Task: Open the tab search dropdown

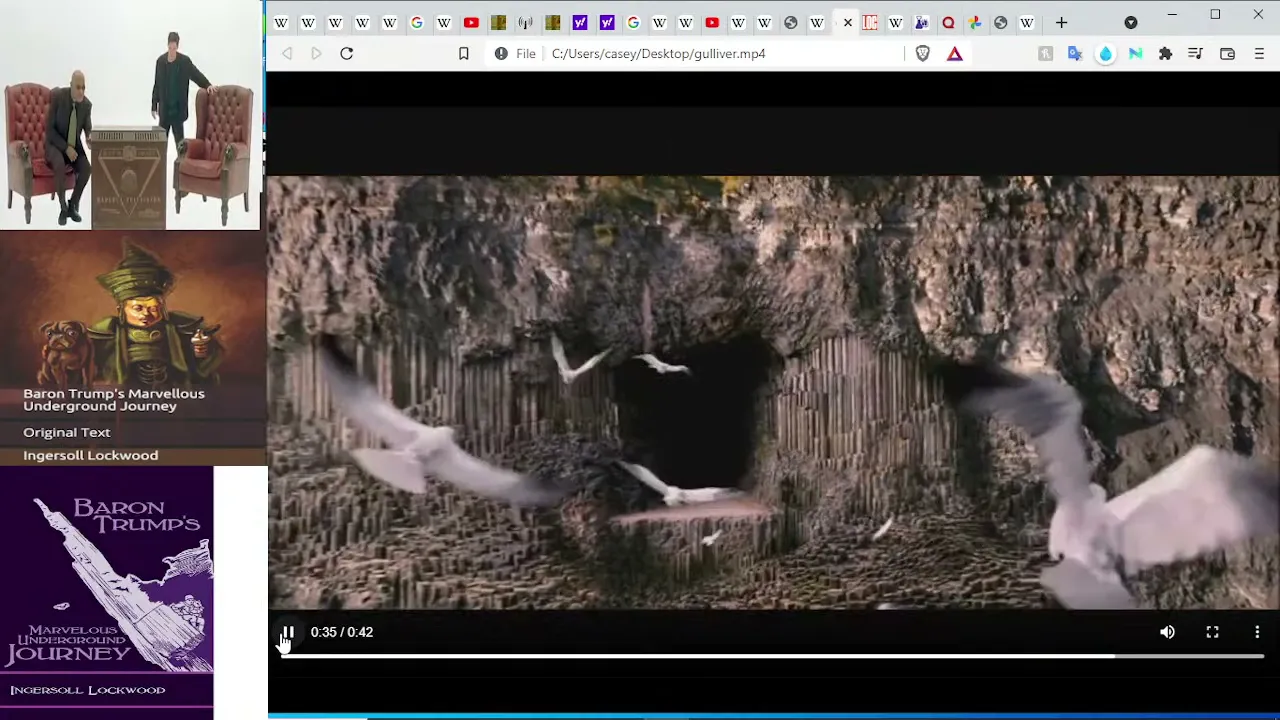Action: [x=1131, y=22]
